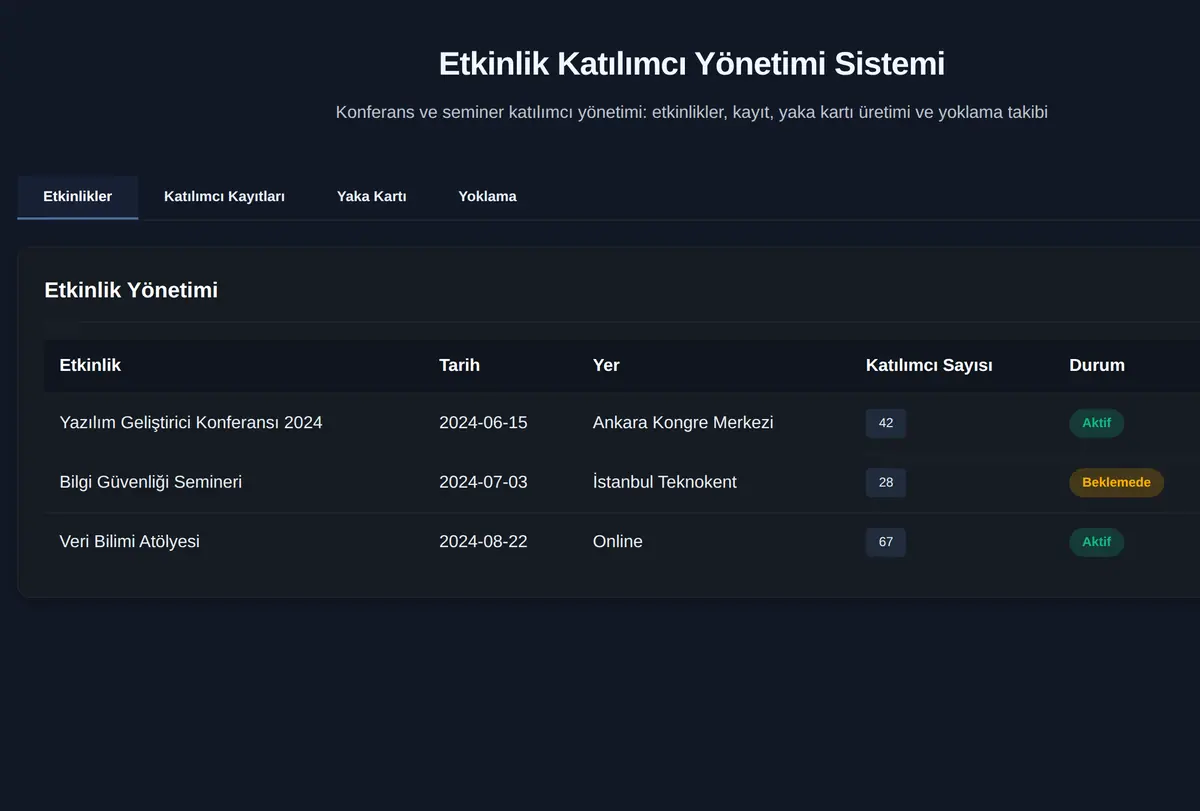Switch to Katılımcı Kayıtları tab

coord(224,197)
